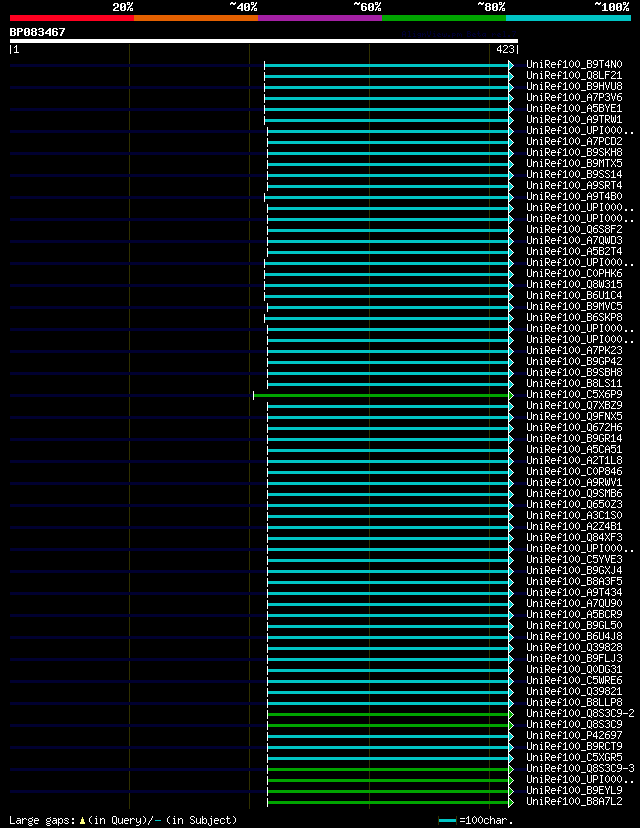Open hit UniRef100_Q9SMB6
Screen dimensions: 640x828
(x=574, y=494)
